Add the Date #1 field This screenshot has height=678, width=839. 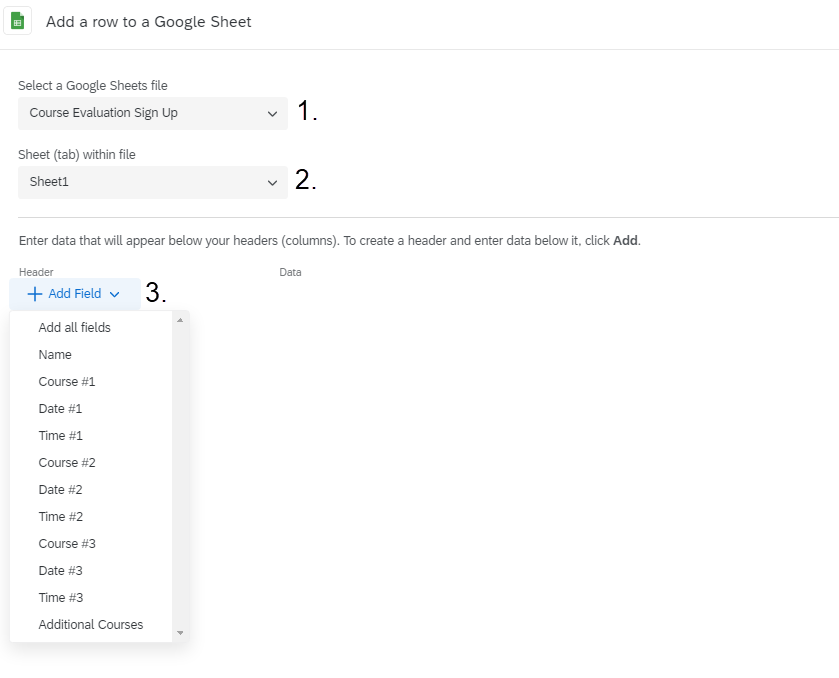(61, 408)
